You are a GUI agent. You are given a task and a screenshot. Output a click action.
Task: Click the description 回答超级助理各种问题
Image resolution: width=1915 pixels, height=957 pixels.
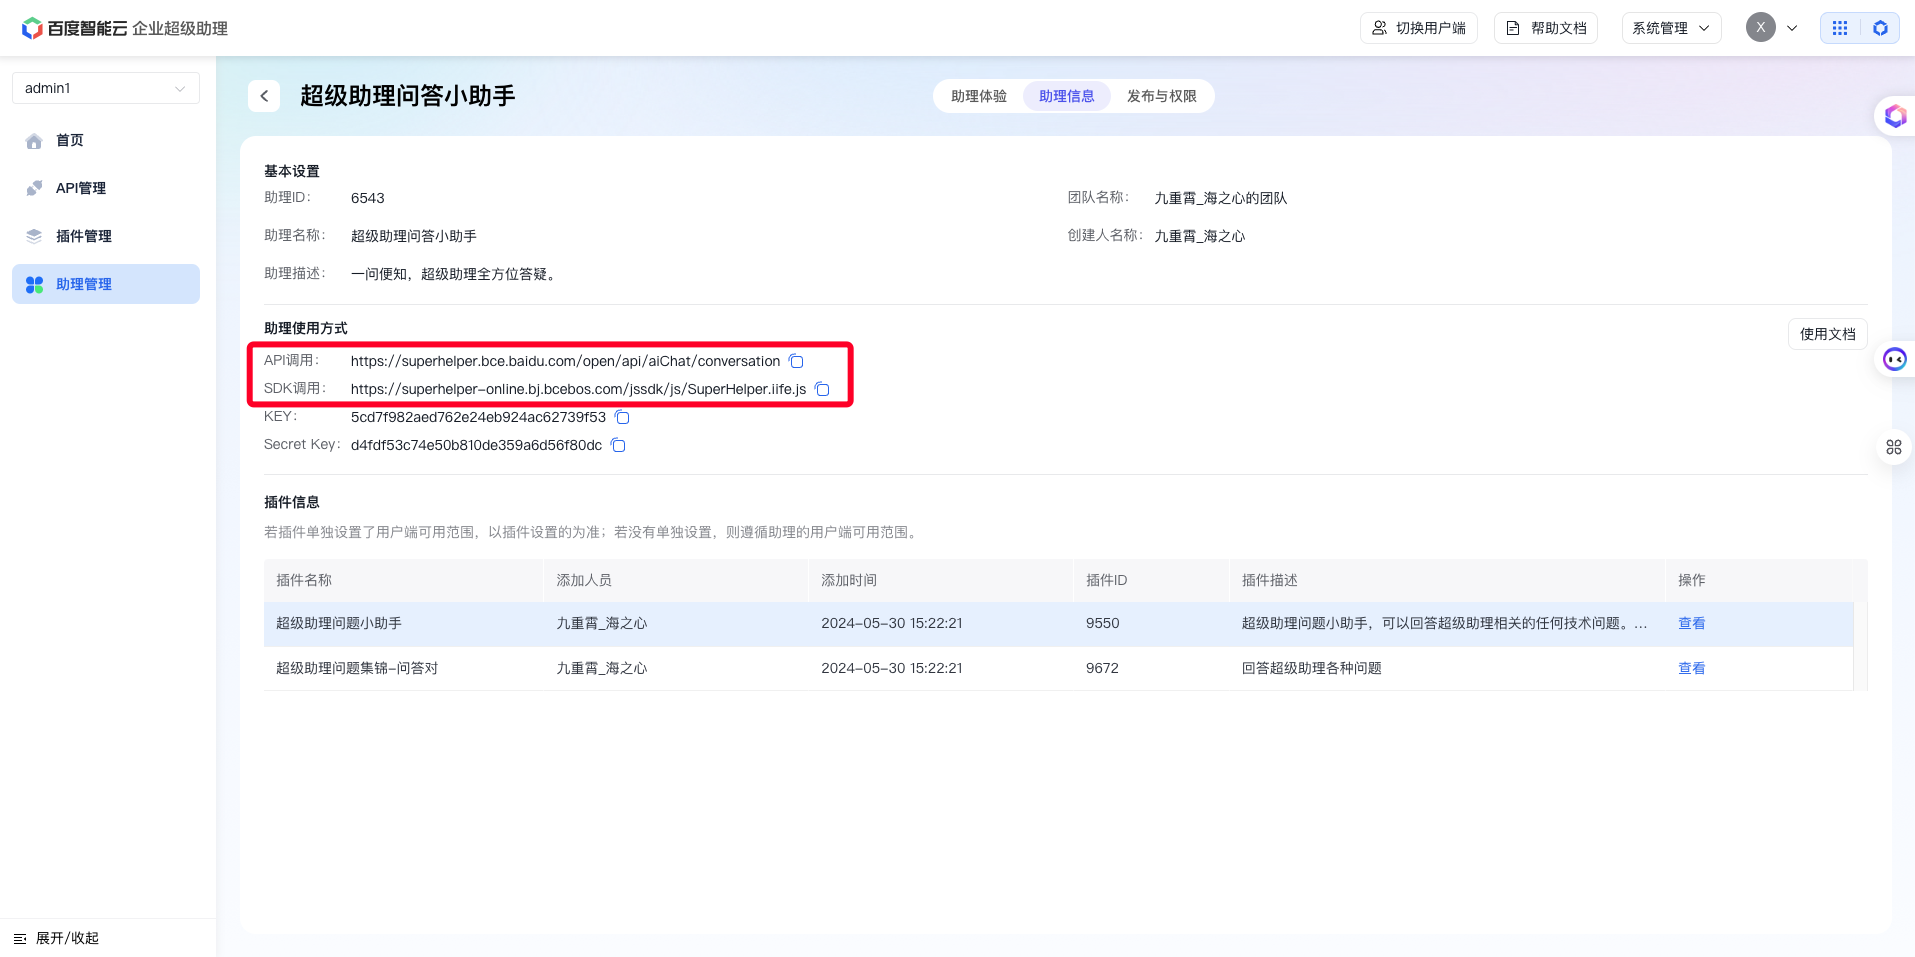(1311, 668)
